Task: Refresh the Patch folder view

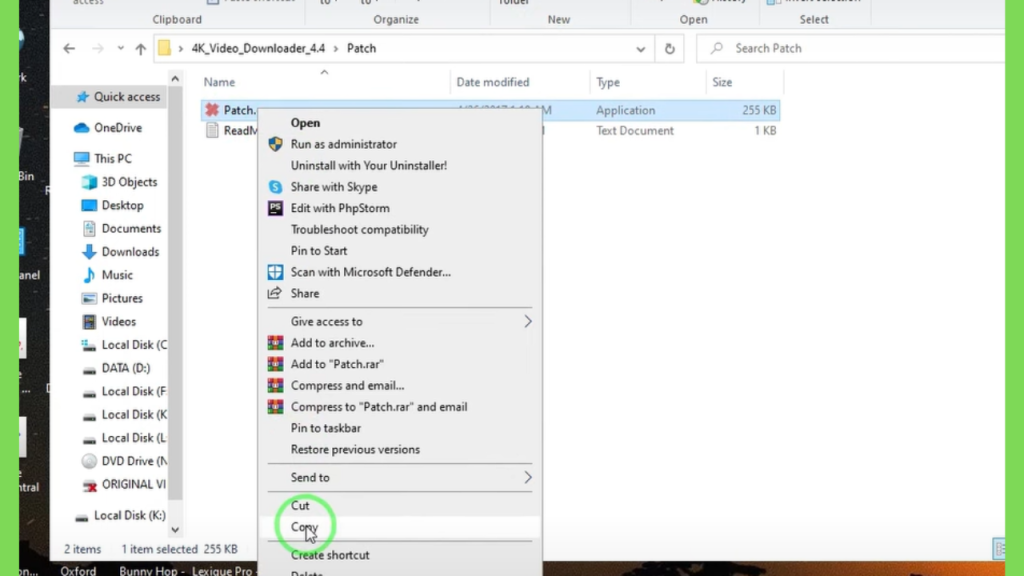Action: point(669,49)
